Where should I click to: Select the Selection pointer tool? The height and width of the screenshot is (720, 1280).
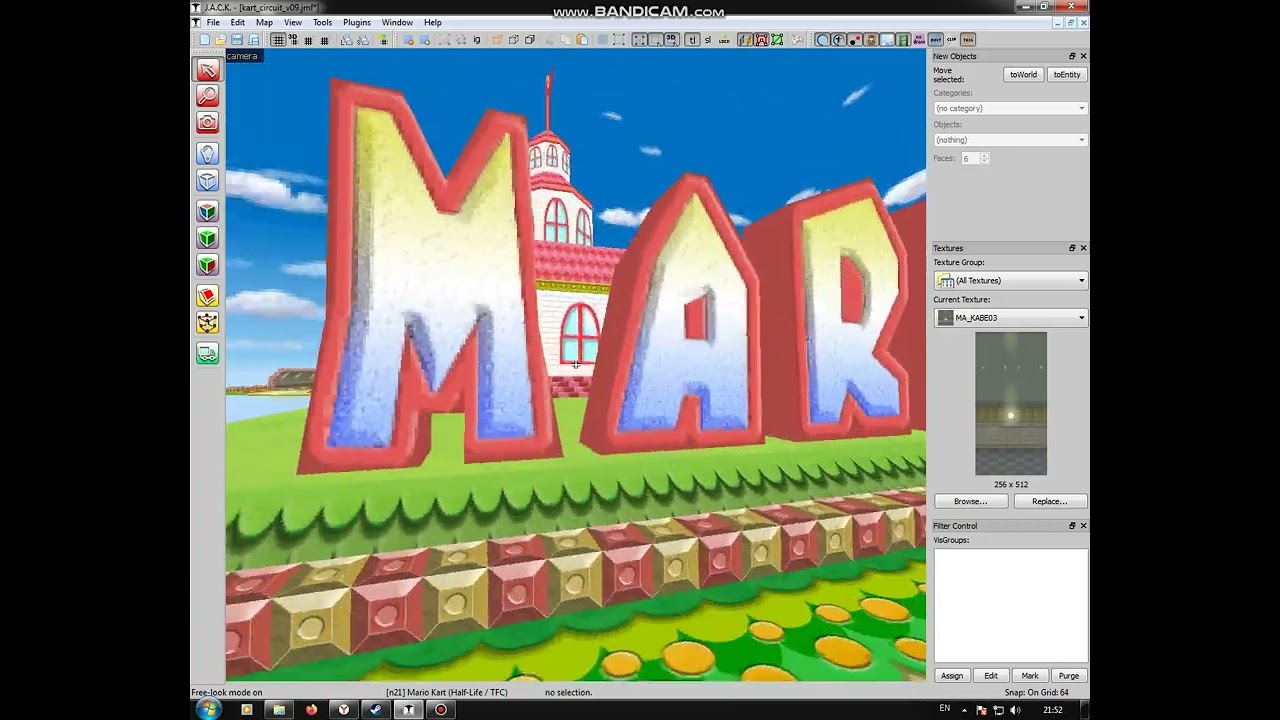coord(208,70)
